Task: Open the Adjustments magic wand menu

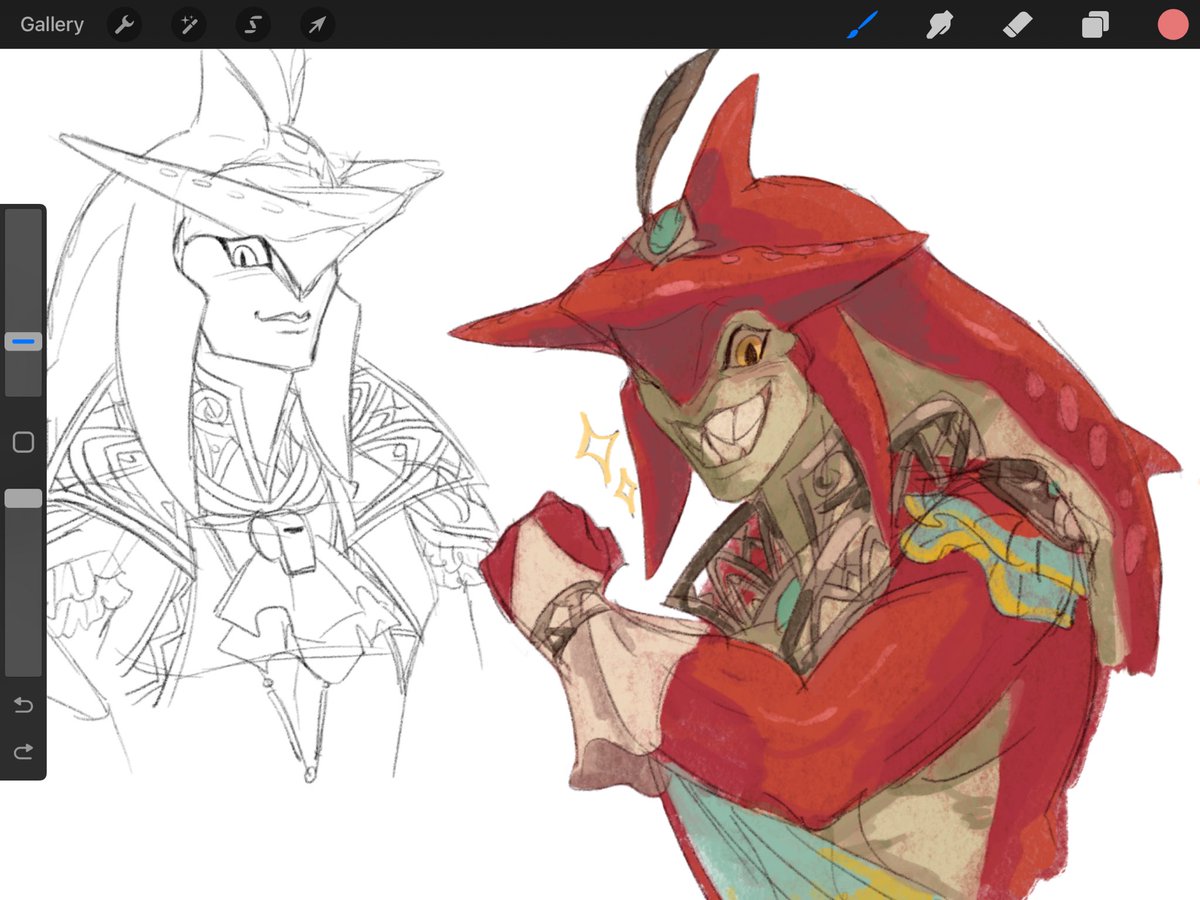Action: (x=188, y=25)
